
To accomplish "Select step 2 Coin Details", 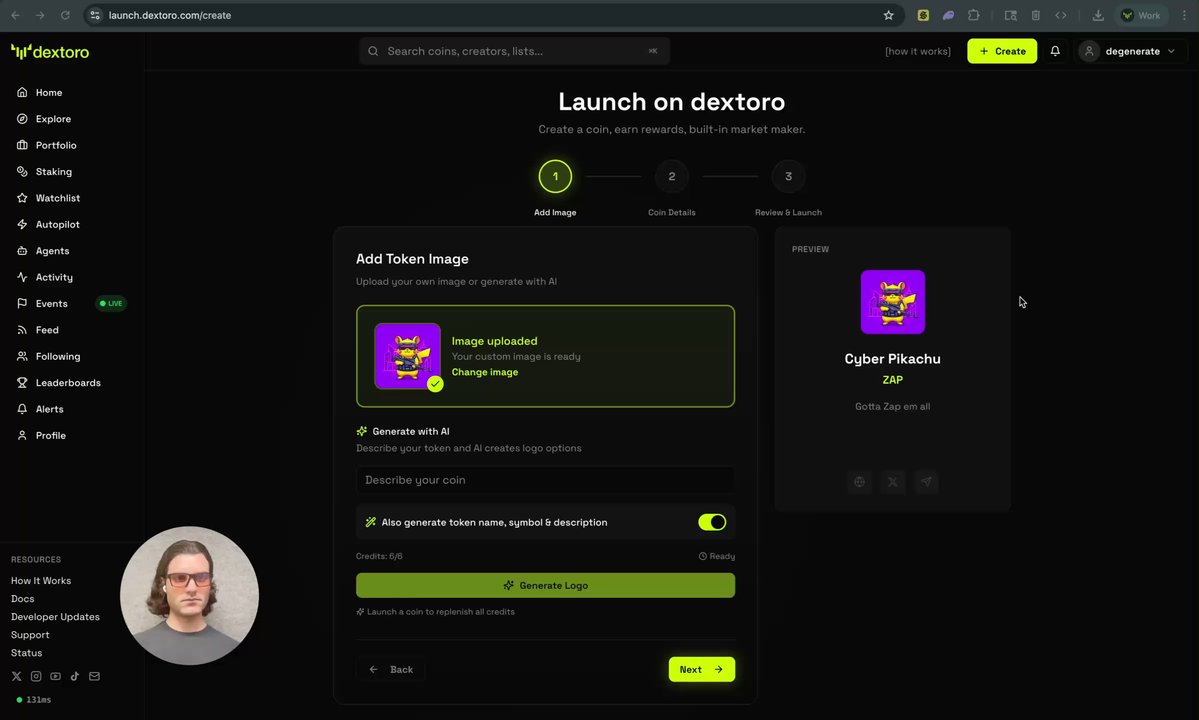I will [x=671, y=177].
